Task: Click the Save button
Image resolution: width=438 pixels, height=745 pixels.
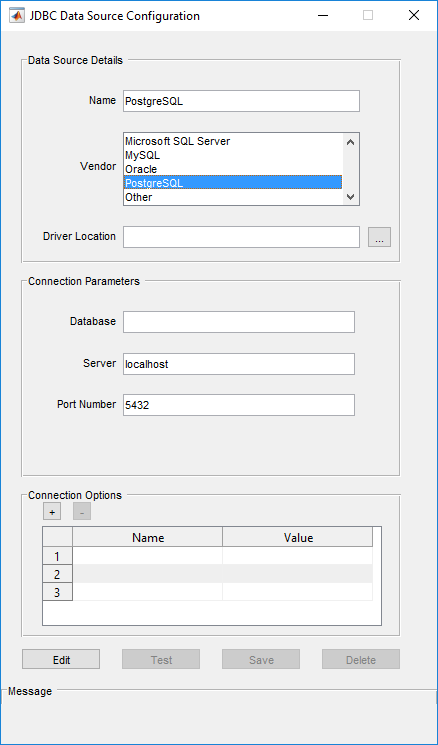Action: click(261, 659)
